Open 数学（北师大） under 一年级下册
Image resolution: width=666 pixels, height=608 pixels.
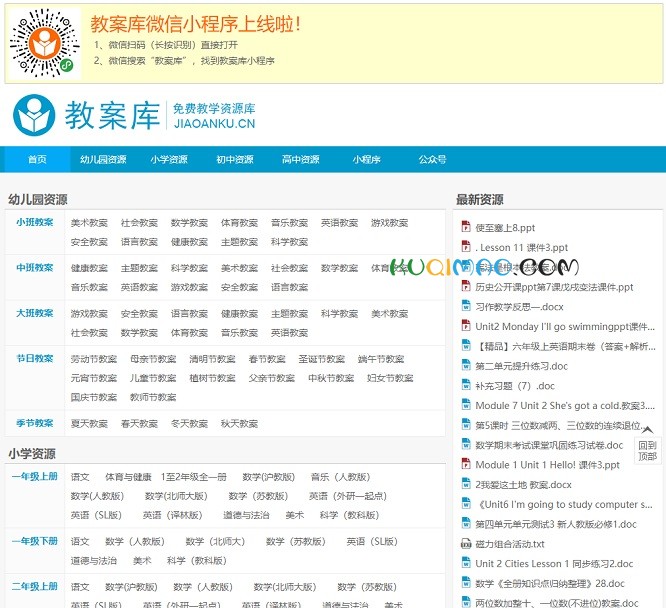[x=216, y=541]
